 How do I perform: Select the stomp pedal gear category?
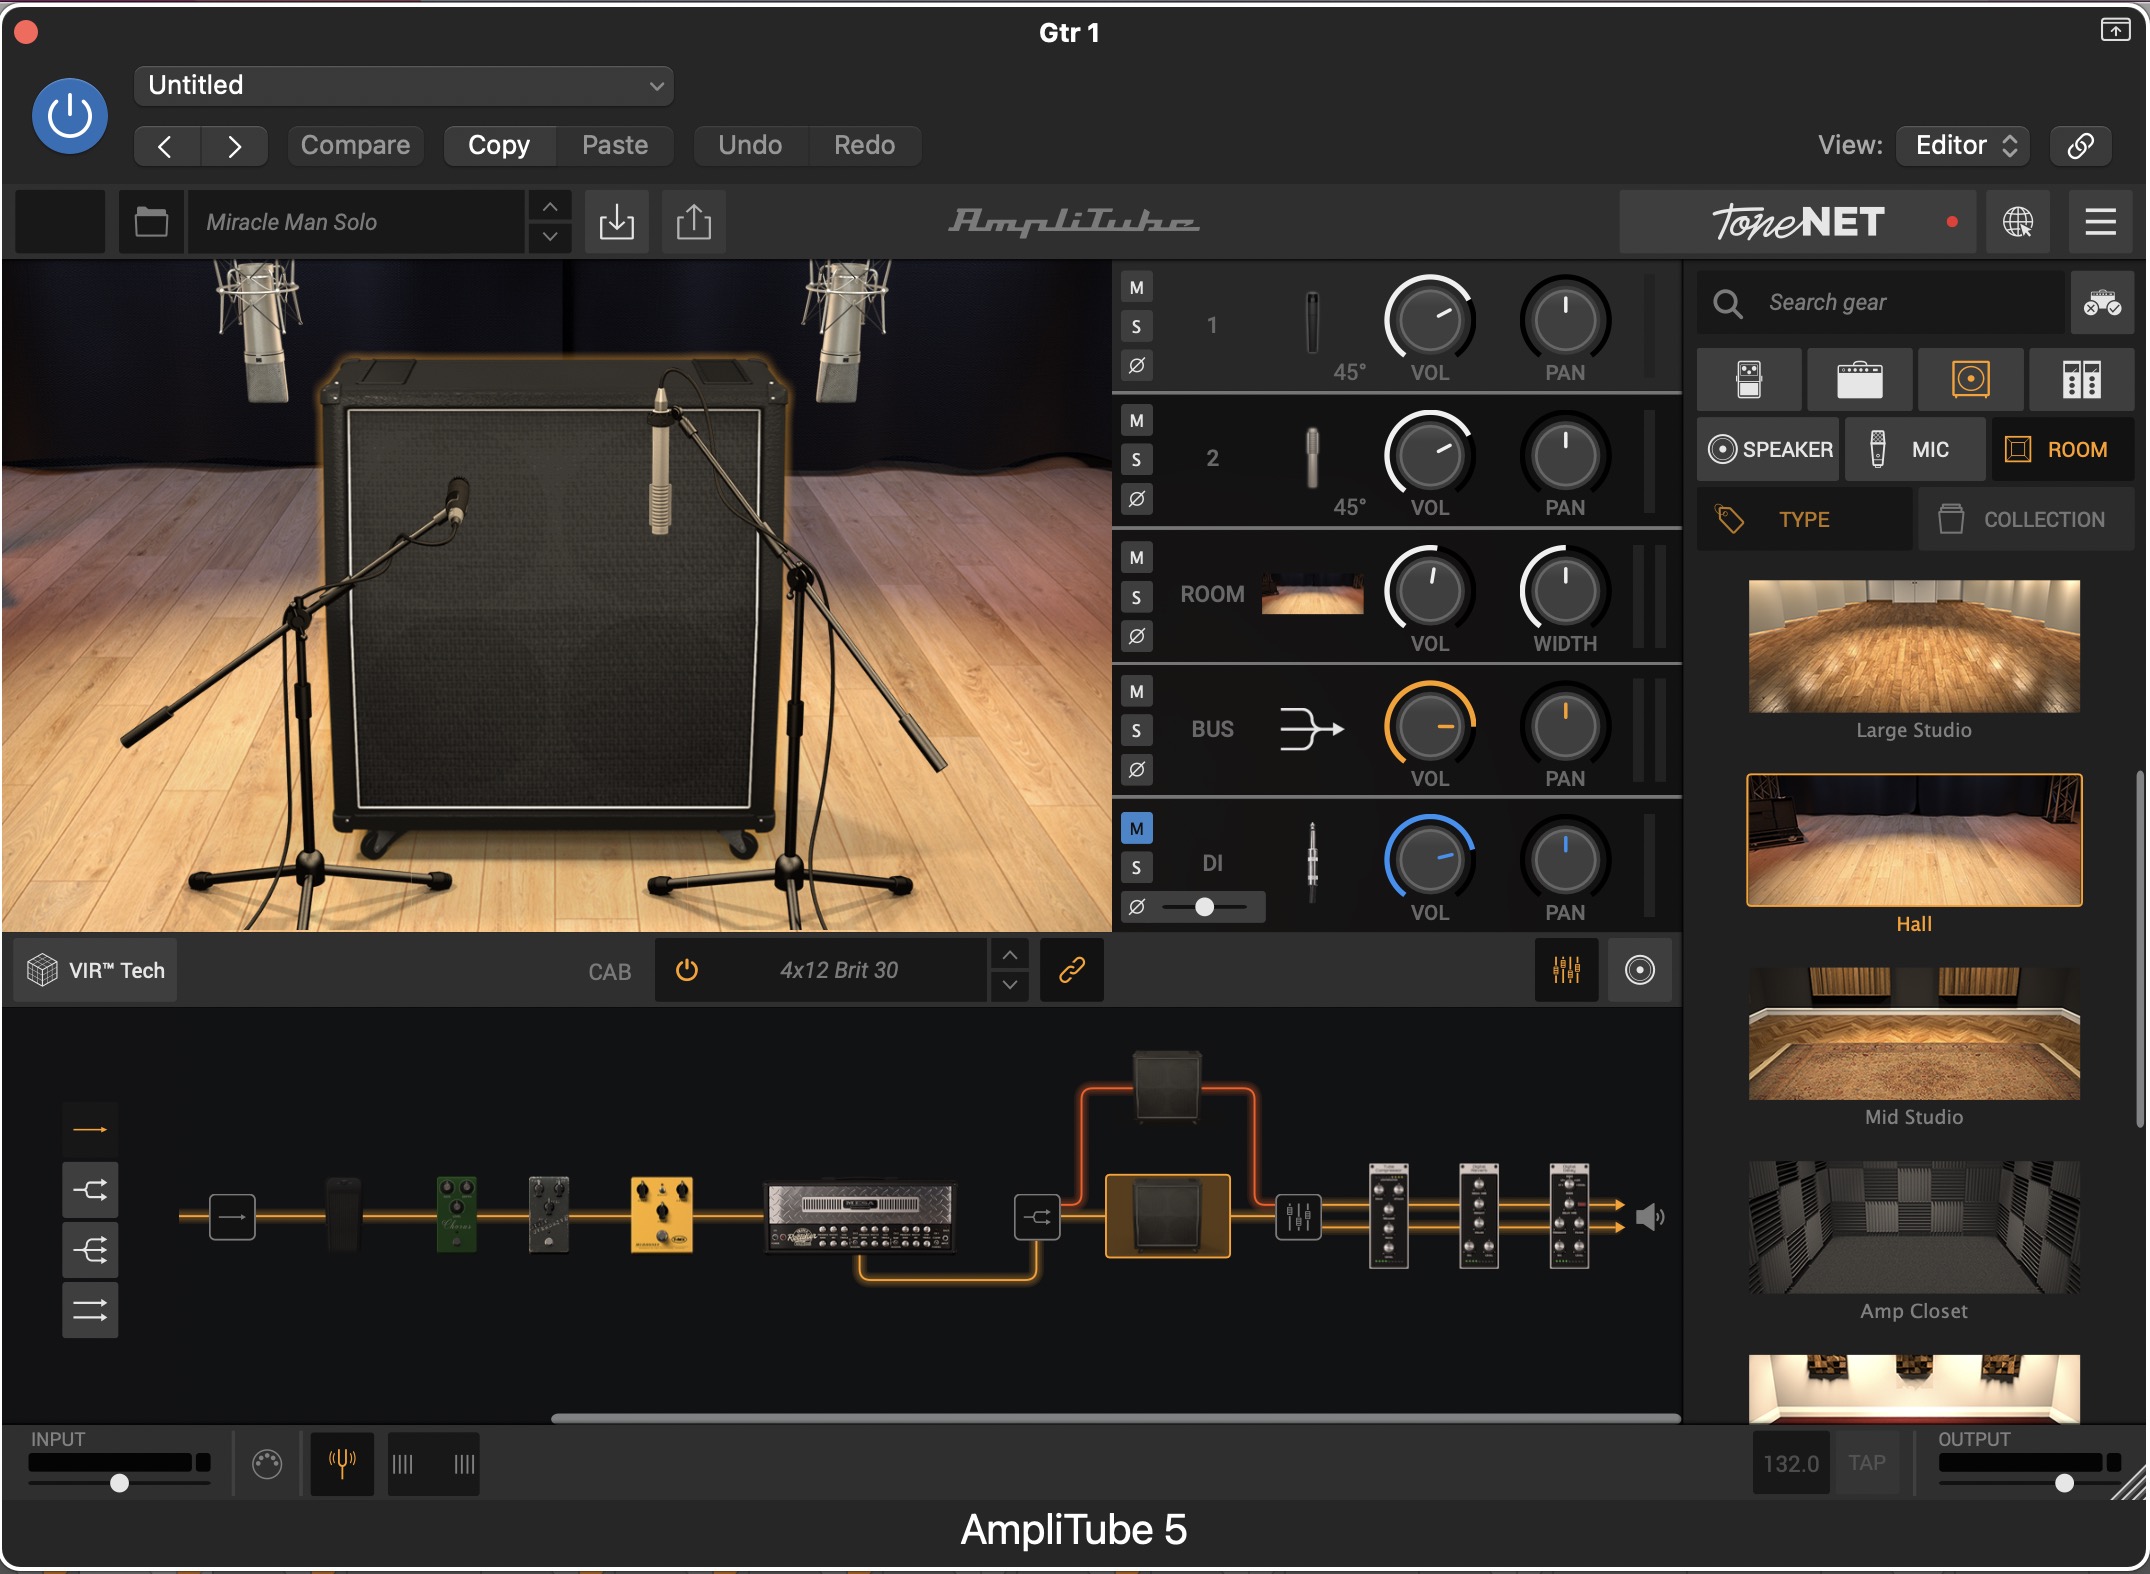pos(1749,380)
